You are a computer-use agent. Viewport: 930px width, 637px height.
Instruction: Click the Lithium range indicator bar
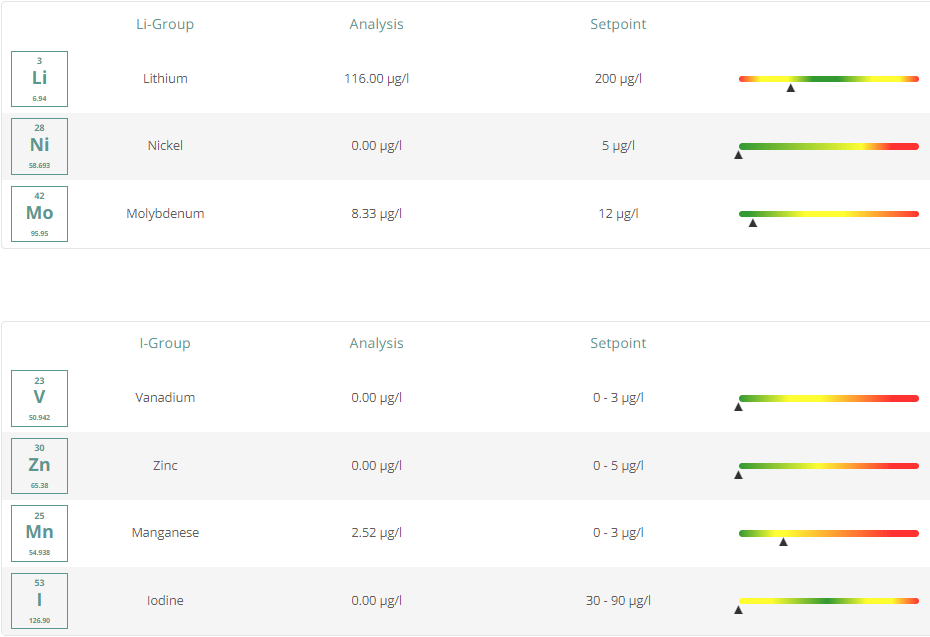point(828,79)
